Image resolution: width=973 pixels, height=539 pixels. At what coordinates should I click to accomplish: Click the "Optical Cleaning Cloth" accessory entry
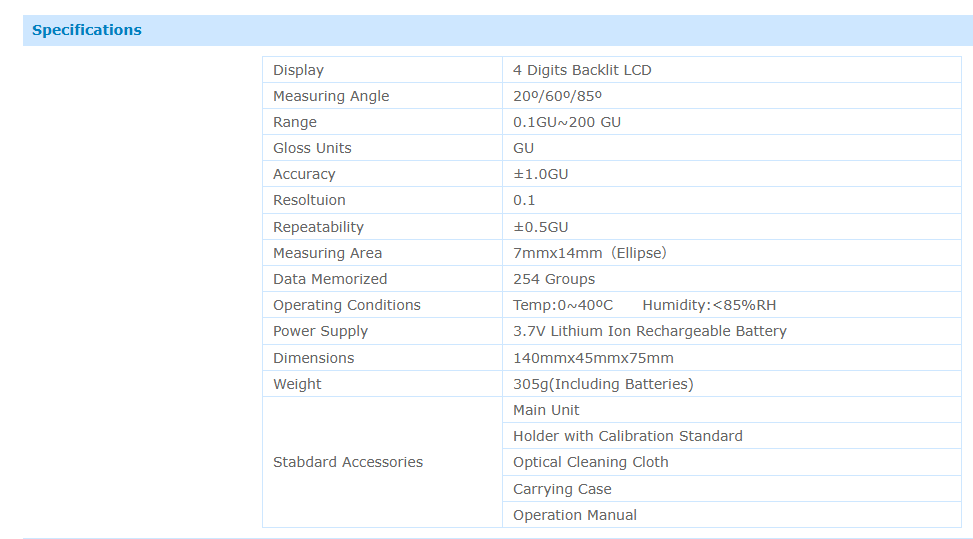(590, 462)
